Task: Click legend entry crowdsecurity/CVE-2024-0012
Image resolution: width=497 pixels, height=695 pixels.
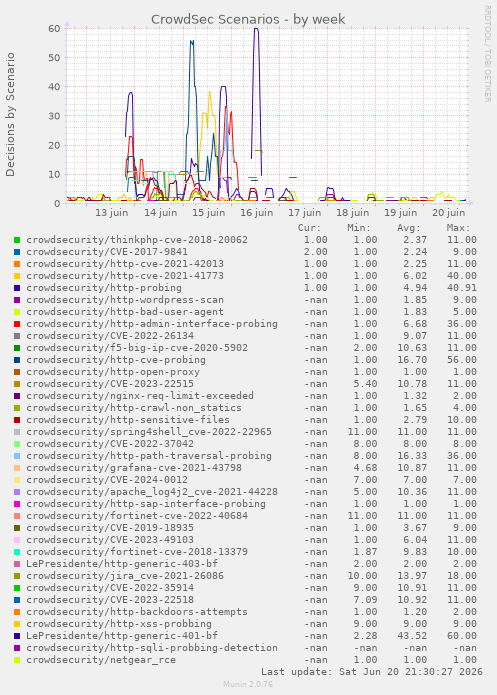Action: click(x=107, y=480)
